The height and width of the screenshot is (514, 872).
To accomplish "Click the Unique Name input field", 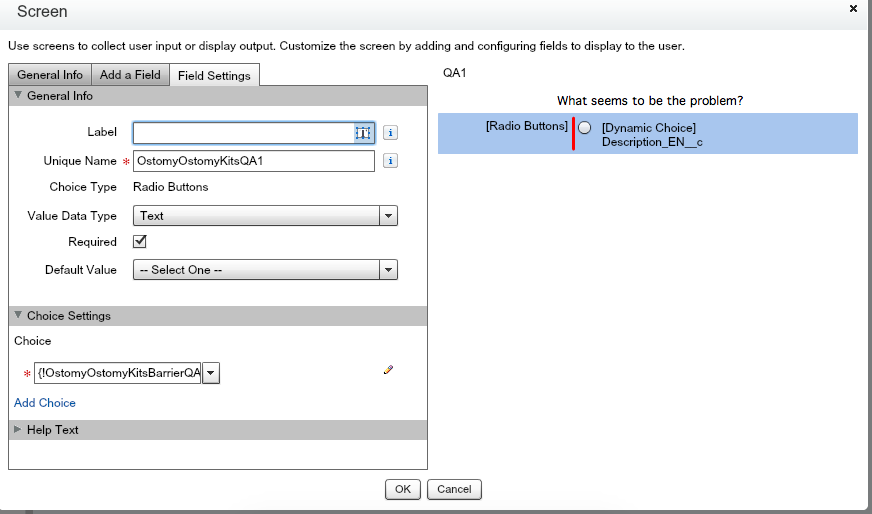I will 254,161.
